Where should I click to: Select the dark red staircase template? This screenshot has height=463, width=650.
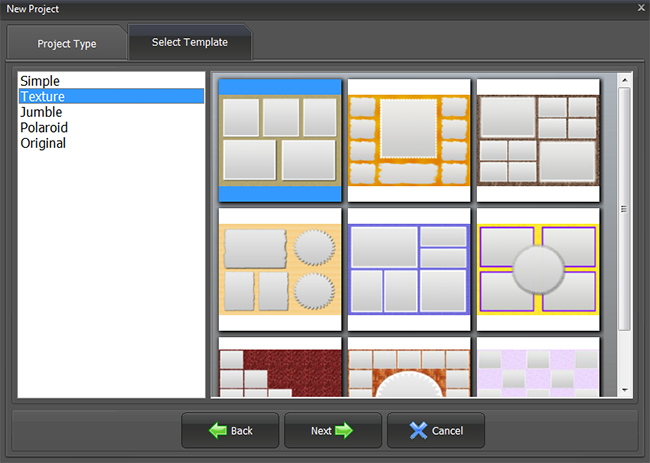click(x=280, y=367)
